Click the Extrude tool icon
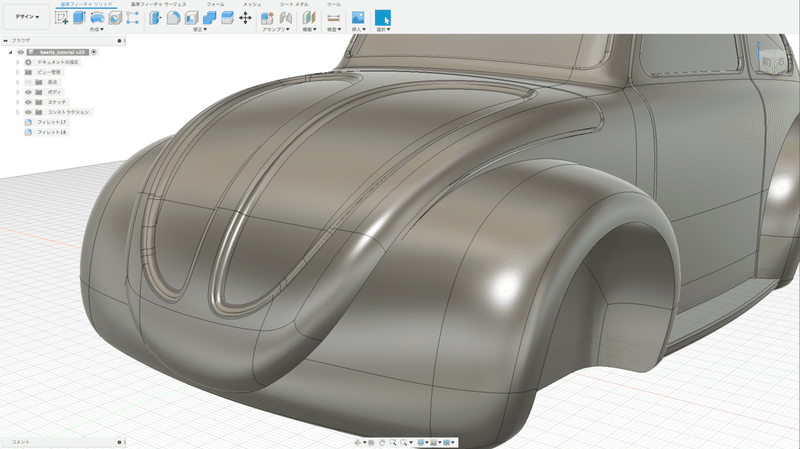 click(x=80, y=18)
